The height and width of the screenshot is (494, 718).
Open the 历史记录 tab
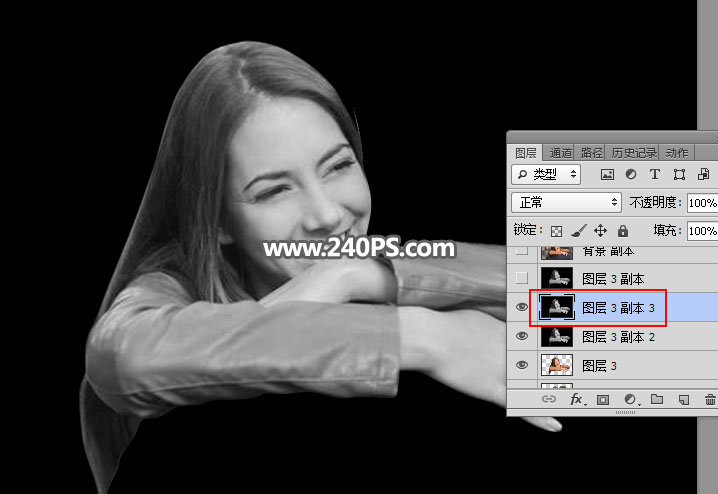634,152
